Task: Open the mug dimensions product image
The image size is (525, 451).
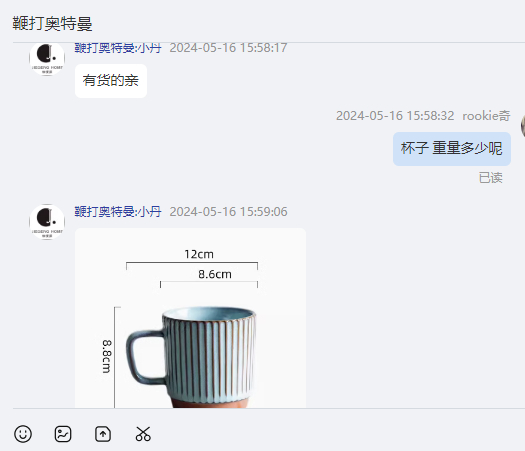Action: (x=191, y=318)
